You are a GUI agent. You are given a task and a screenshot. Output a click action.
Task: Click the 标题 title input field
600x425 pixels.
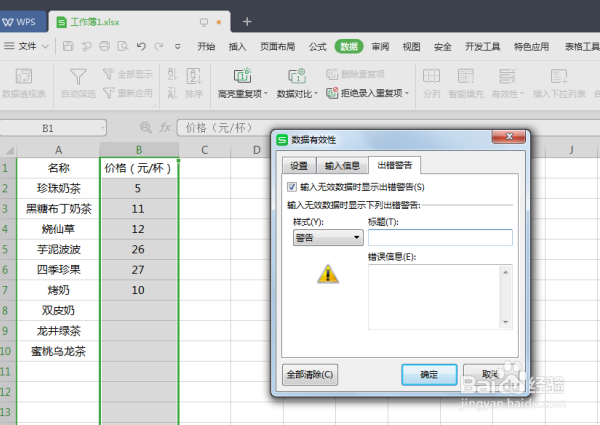[440, 237]
